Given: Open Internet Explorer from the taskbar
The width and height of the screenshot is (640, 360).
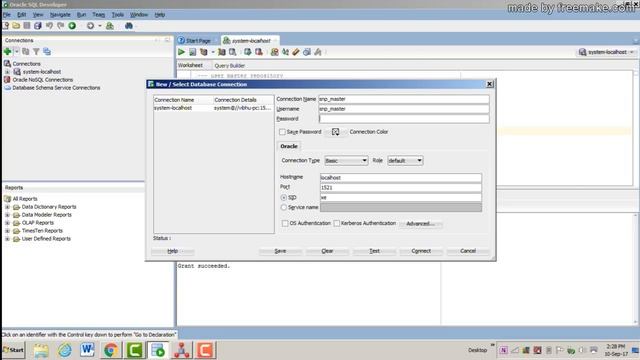Looking at the screenshot, I should tap(64, 350).
